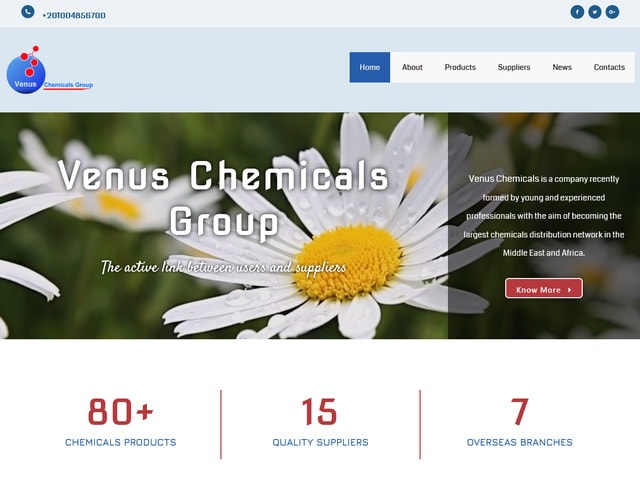Viewport: 640px width, 480px height.
Task: Click phone number +201004856700
Action: coord(74,16)
